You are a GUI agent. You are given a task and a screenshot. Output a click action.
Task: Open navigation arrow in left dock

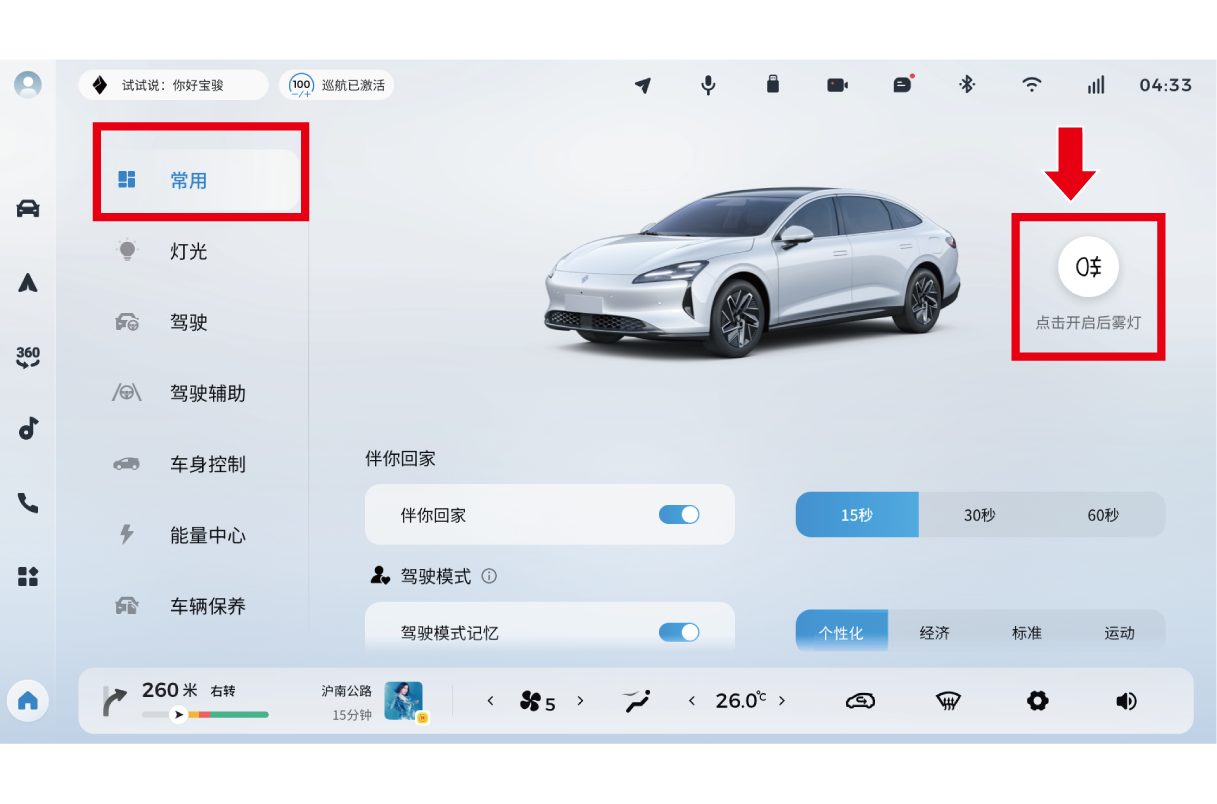(x=28, y=283)
